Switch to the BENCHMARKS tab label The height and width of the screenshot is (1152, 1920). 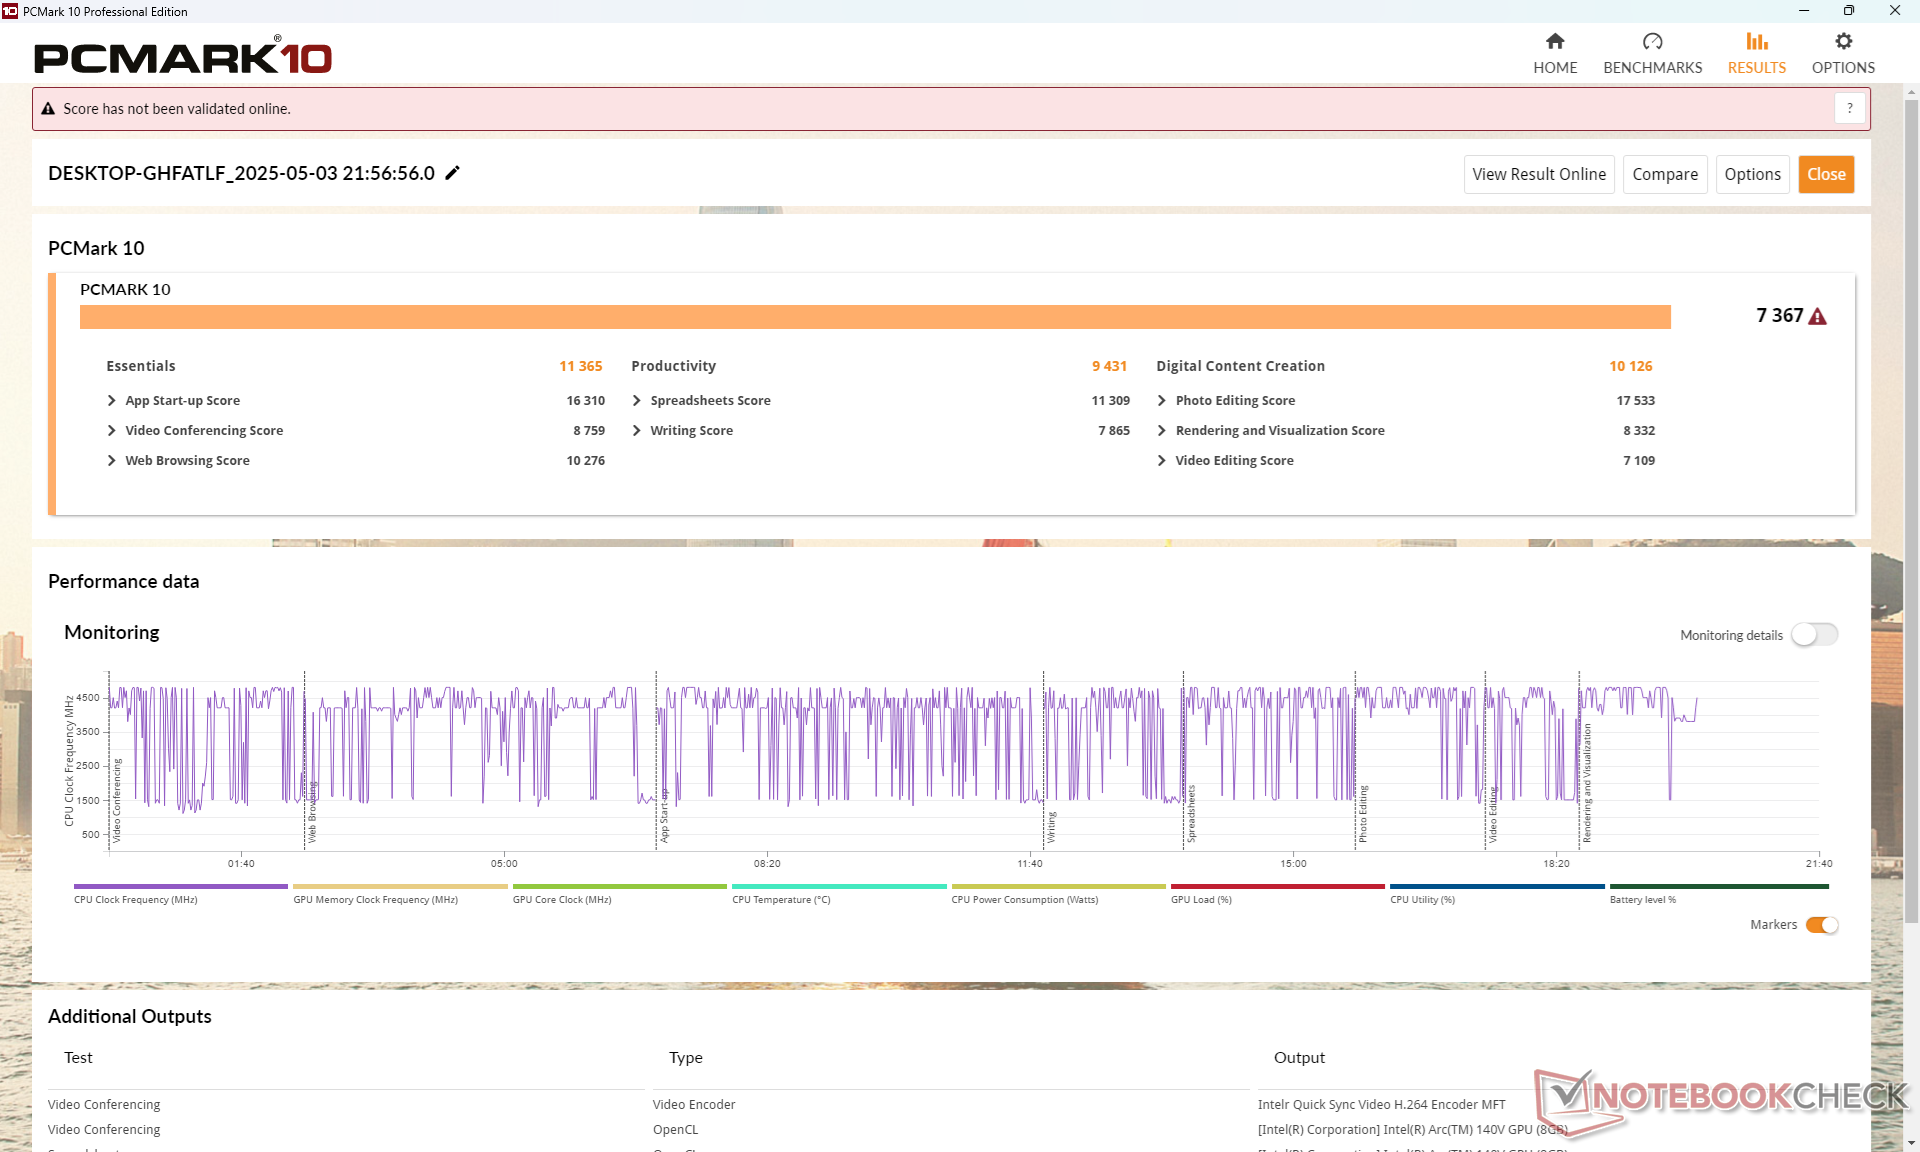tap(1652, 68)
